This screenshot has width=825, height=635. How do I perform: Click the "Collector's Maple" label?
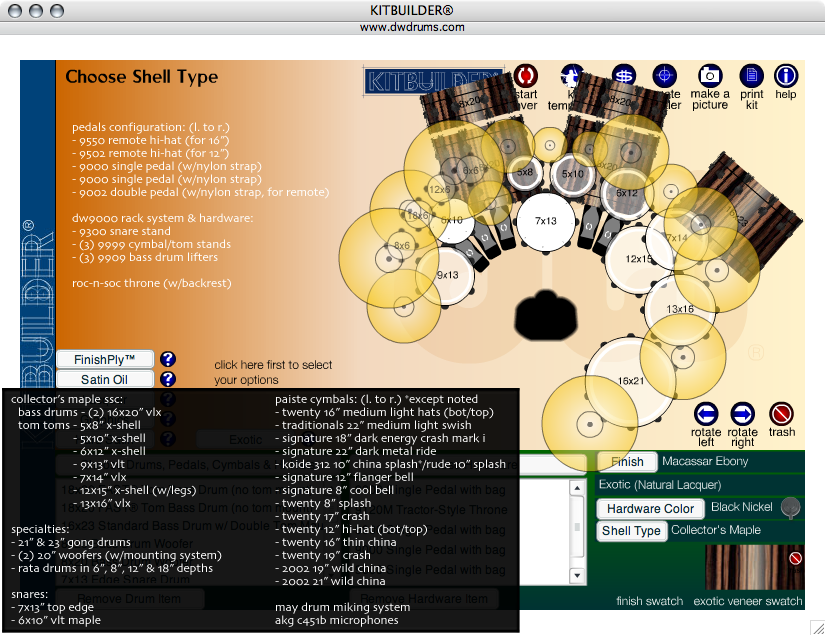click(716, 530)
